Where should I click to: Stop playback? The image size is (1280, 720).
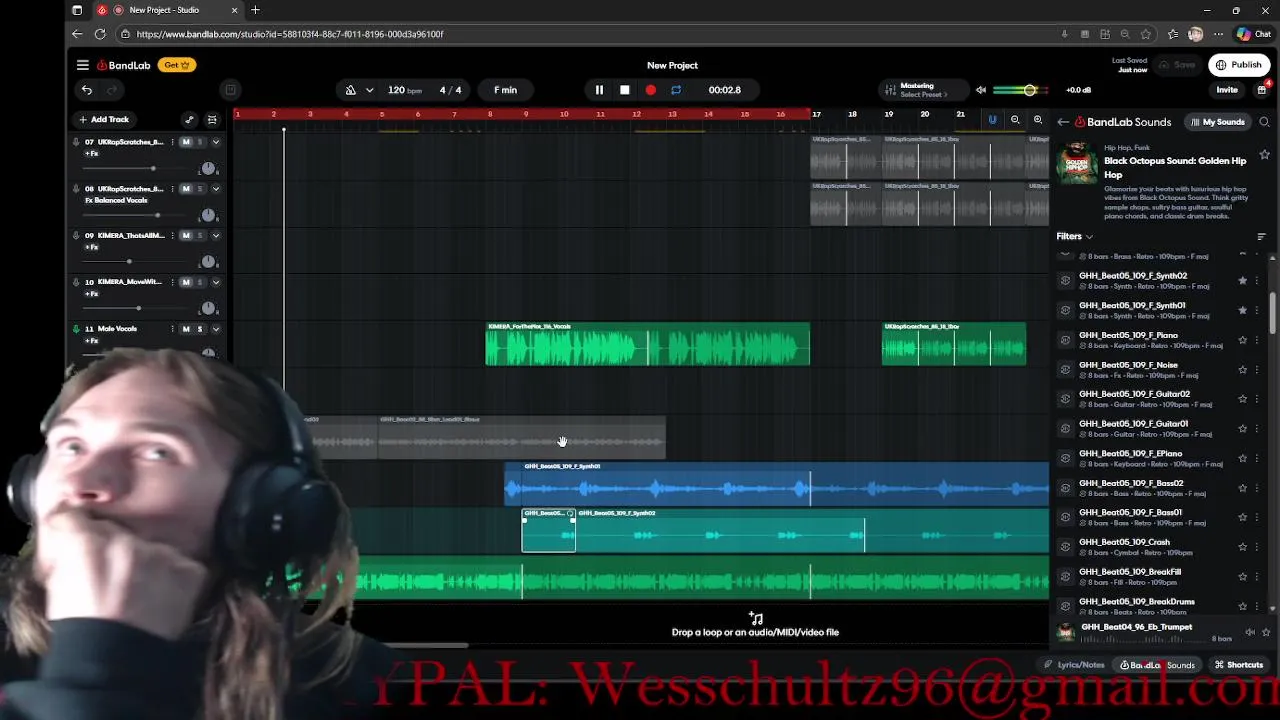pos(625,90)
